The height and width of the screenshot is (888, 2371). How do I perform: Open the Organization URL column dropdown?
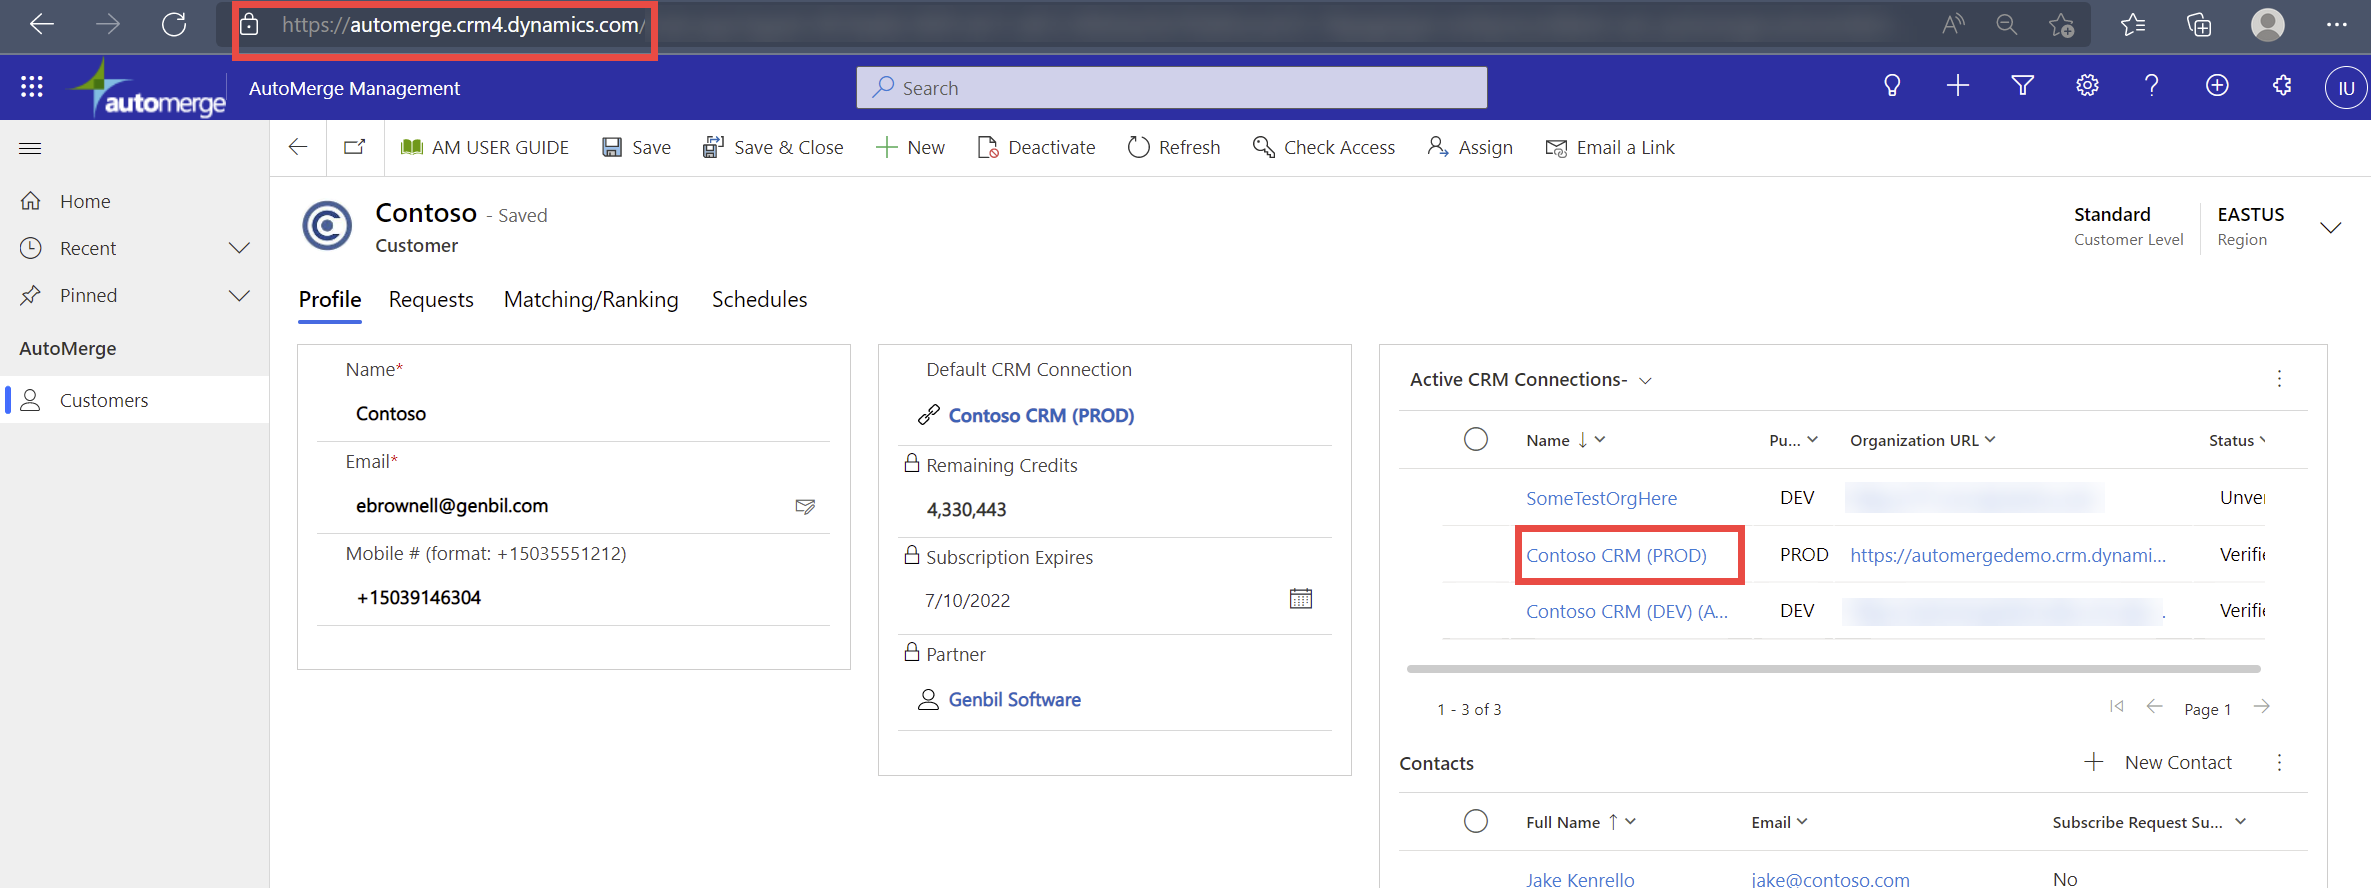point(1990,439)
